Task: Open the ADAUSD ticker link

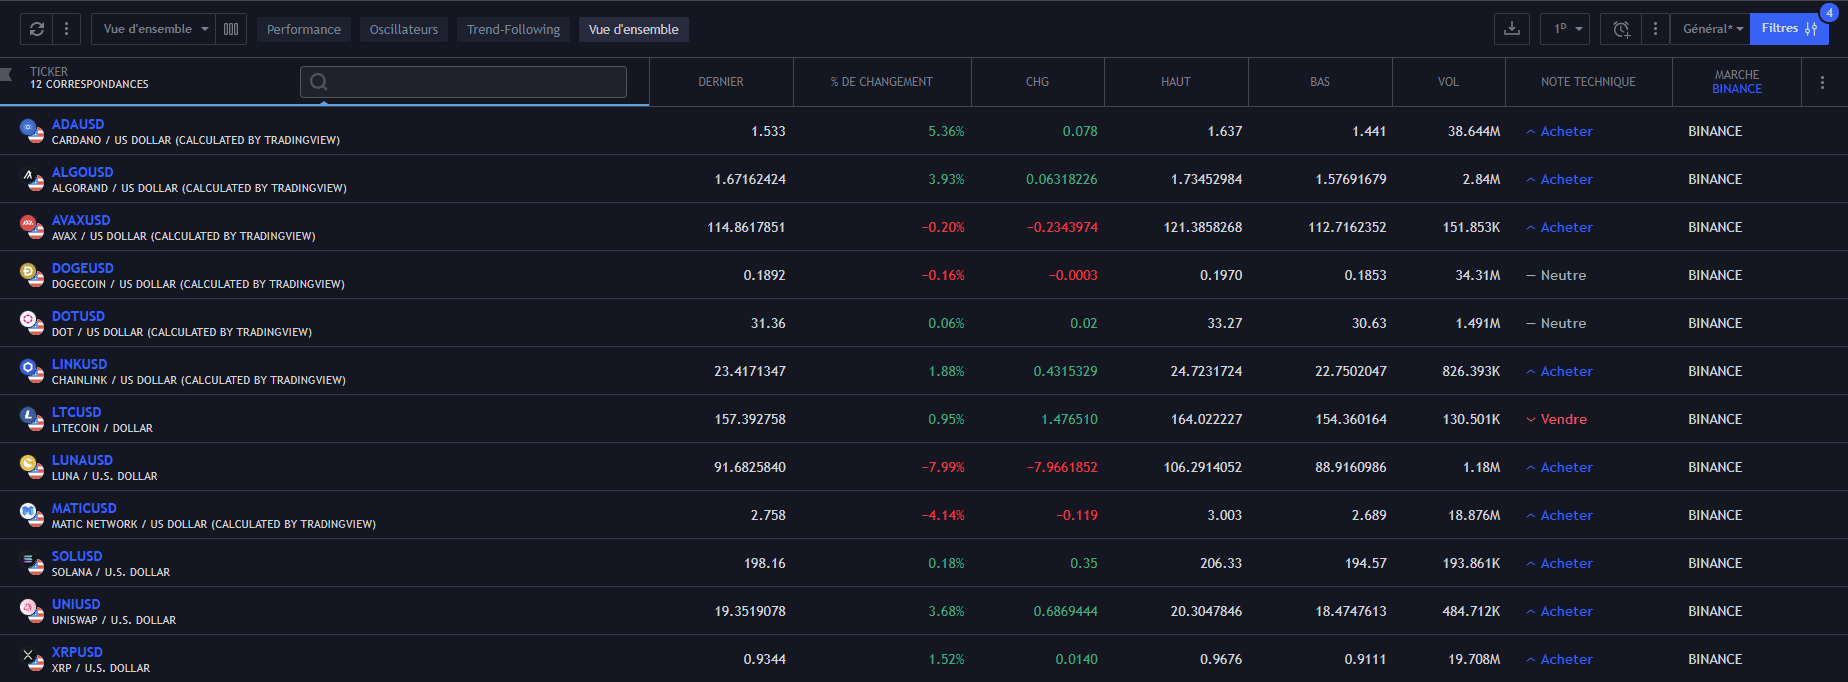Action: tap(78, 124)
